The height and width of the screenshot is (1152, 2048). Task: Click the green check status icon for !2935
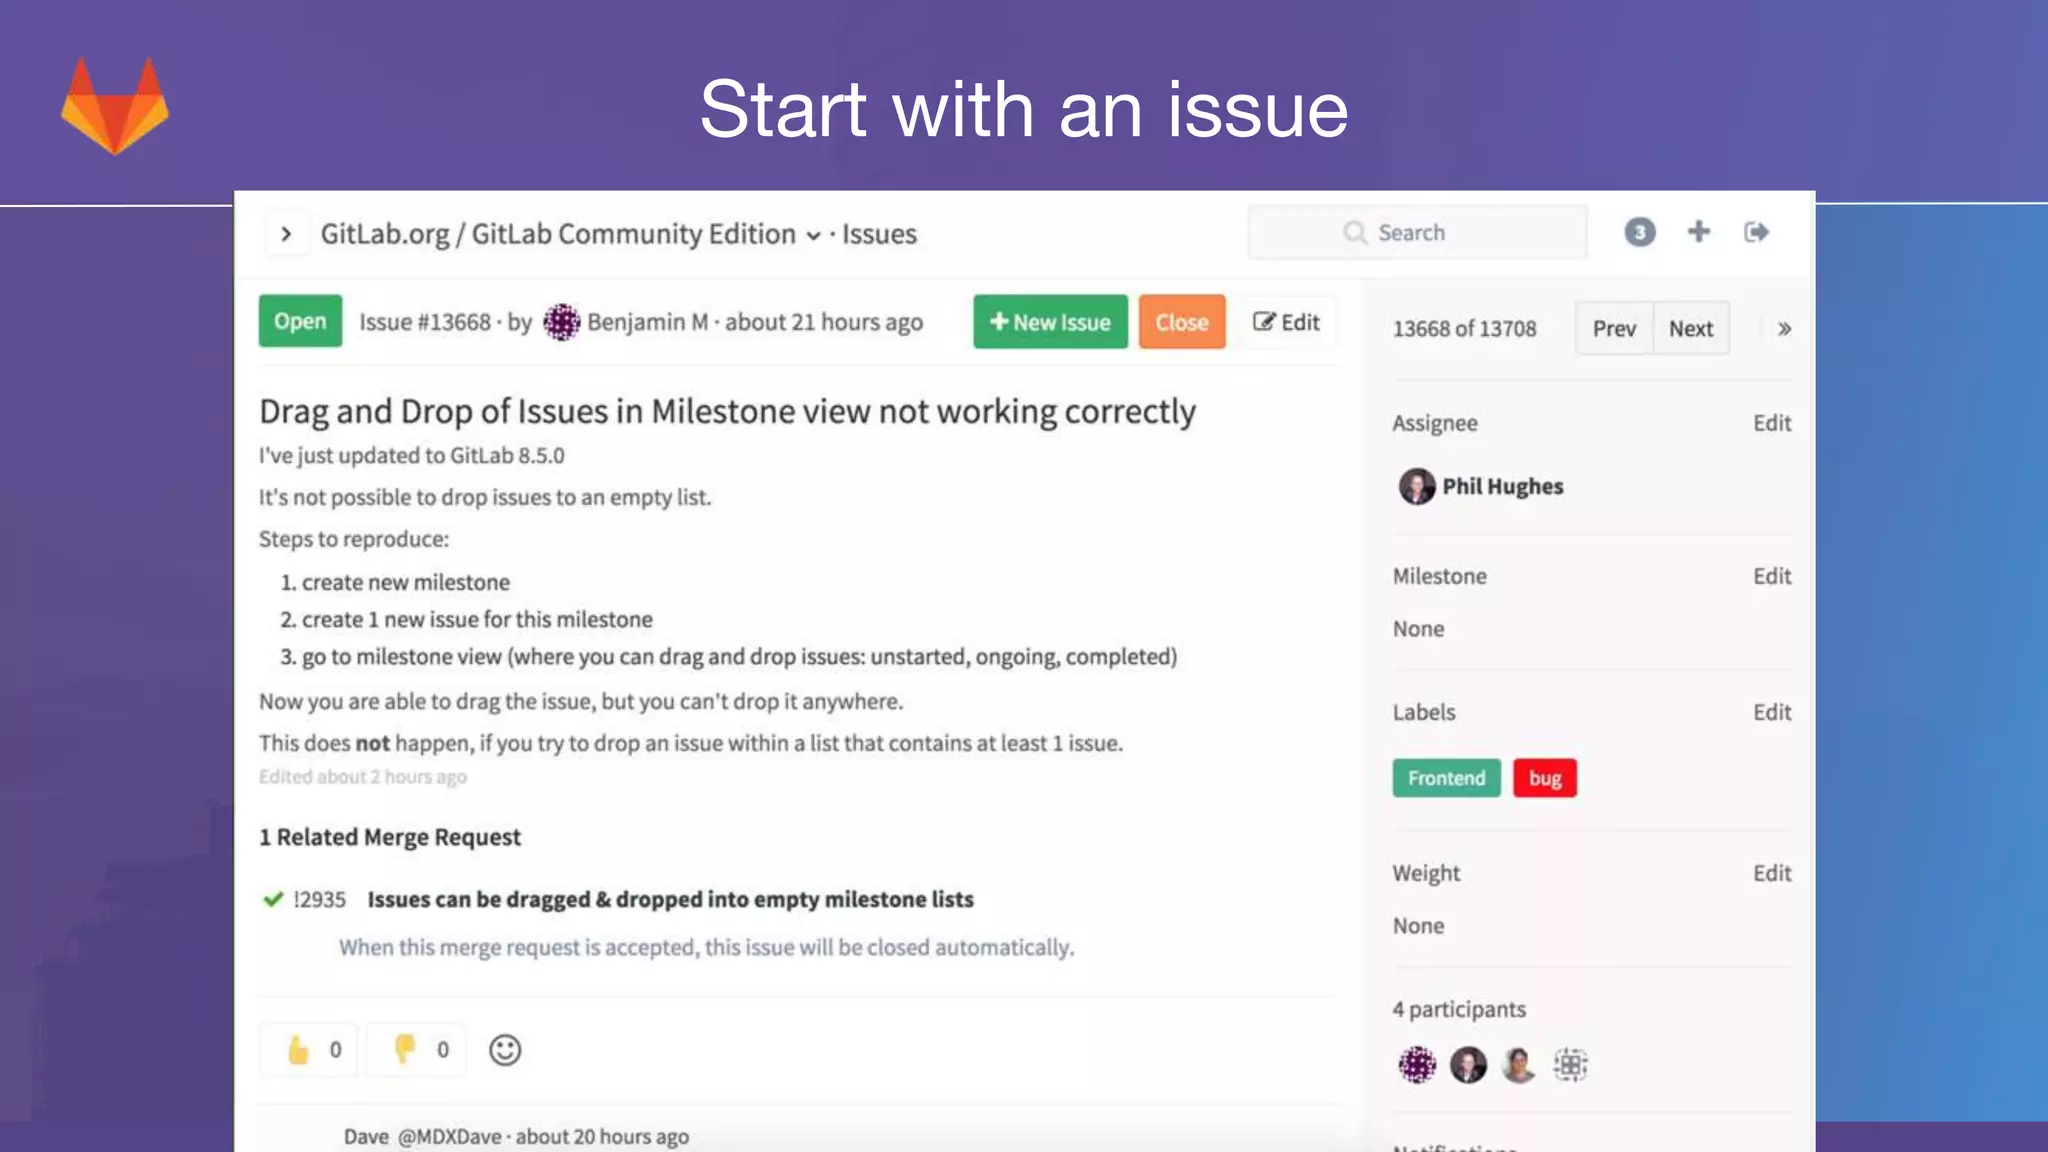tap(272, 899)
